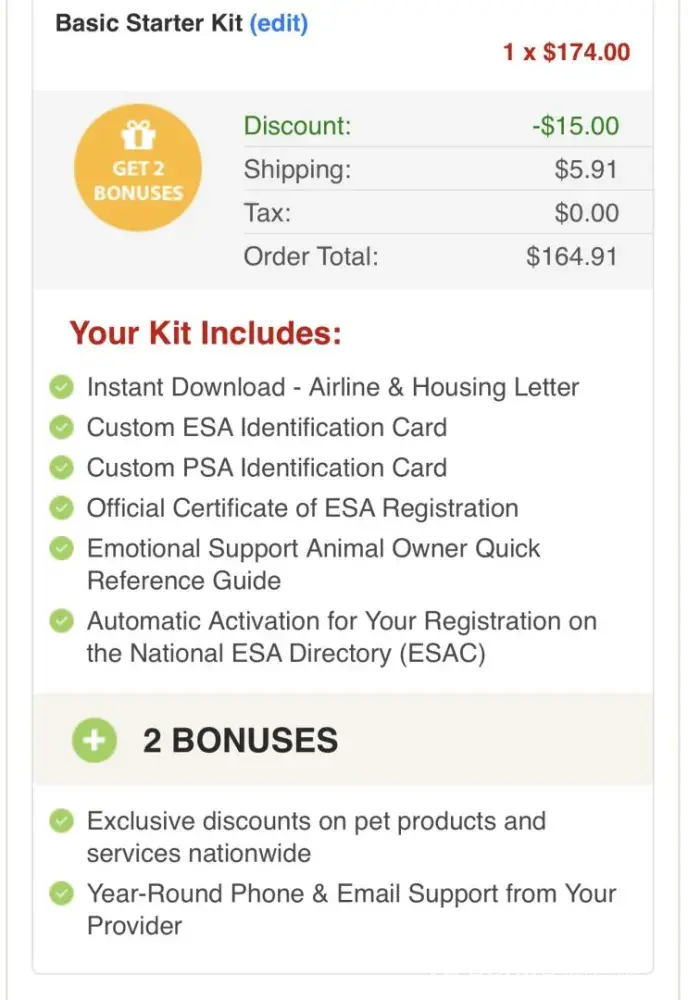Click the Basic Starter Kit product title

tap(149, 23)
